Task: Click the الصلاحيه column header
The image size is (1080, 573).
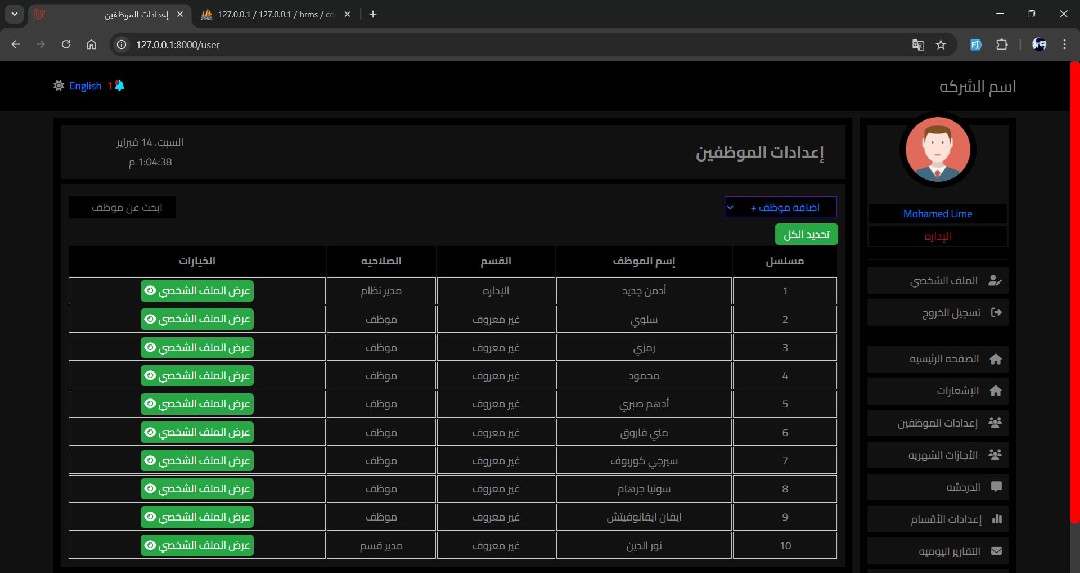Action: pyautogui.click(x=381, y=260)
